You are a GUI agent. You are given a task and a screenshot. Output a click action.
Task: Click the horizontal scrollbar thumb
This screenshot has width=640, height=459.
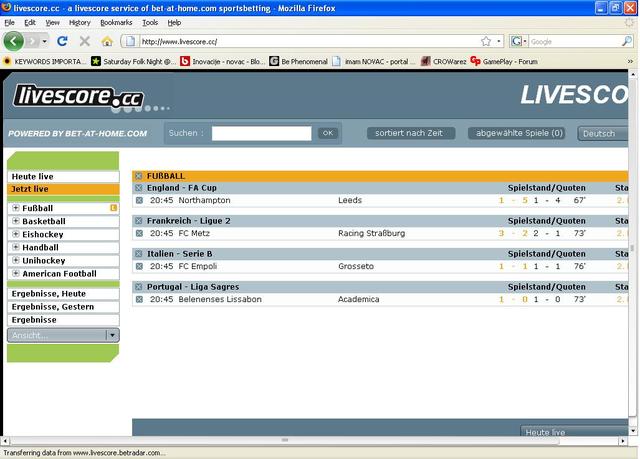point(285,441)
